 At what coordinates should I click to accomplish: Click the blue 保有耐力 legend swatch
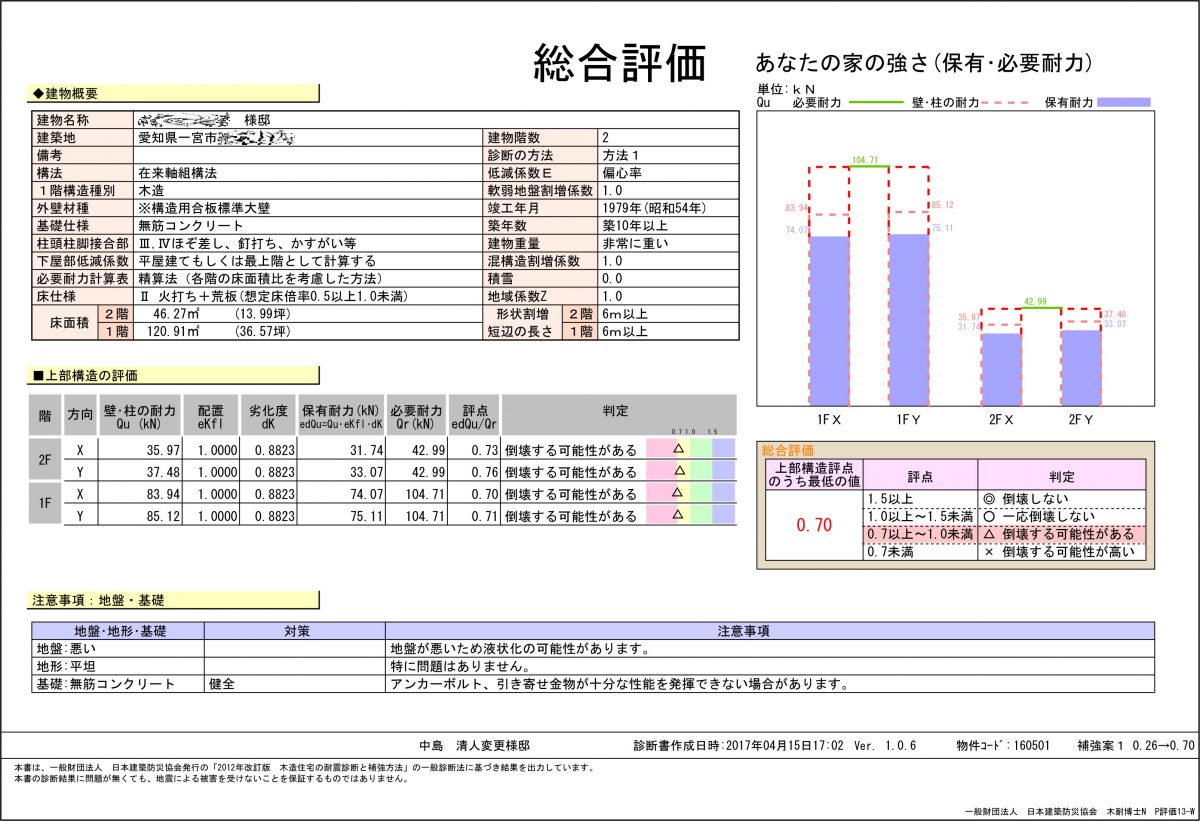pyautogui.click(x=1124, y=102)
